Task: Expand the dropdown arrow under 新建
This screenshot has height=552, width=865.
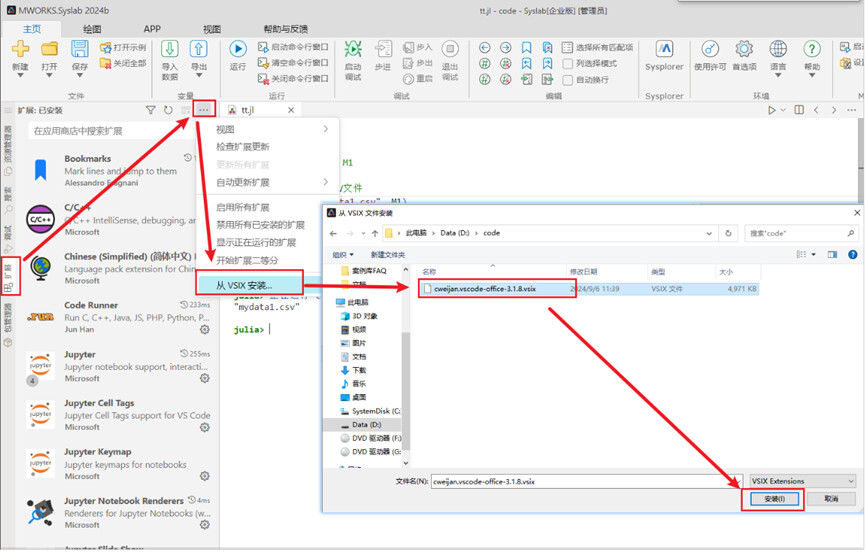Action: point(20,76)
